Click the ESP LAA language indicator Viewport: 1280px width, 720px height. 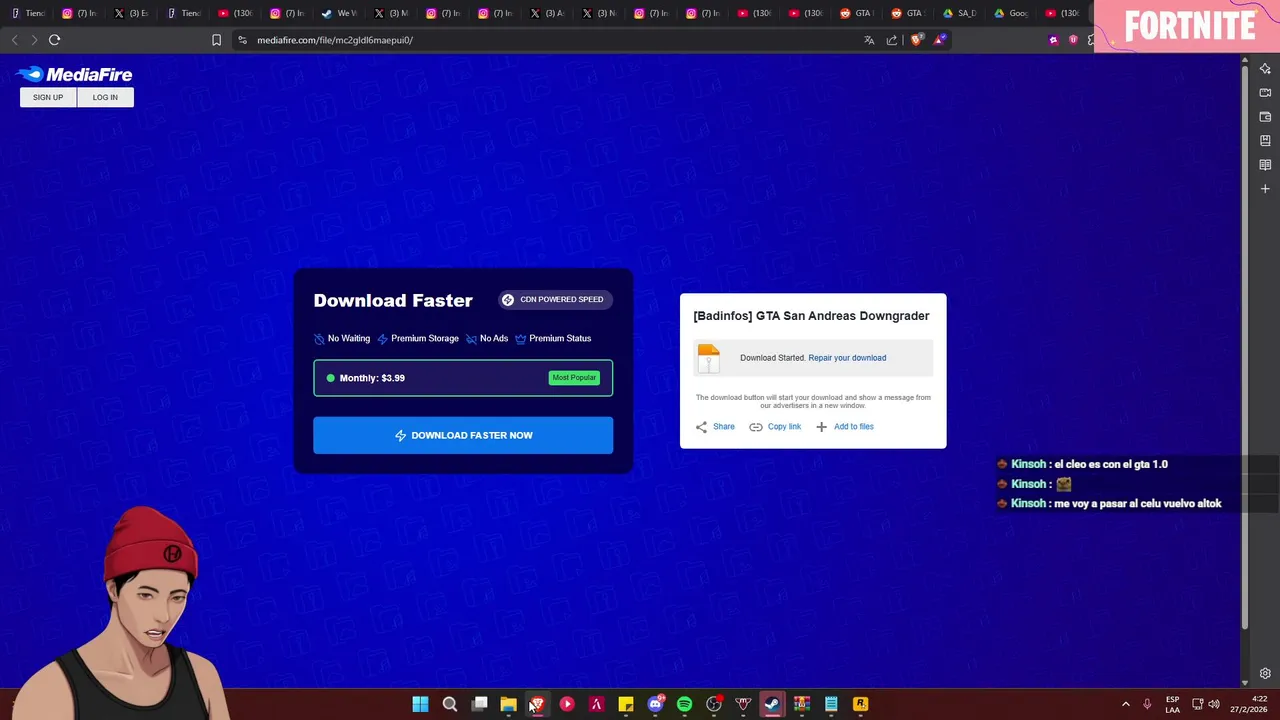point(1172,704)
